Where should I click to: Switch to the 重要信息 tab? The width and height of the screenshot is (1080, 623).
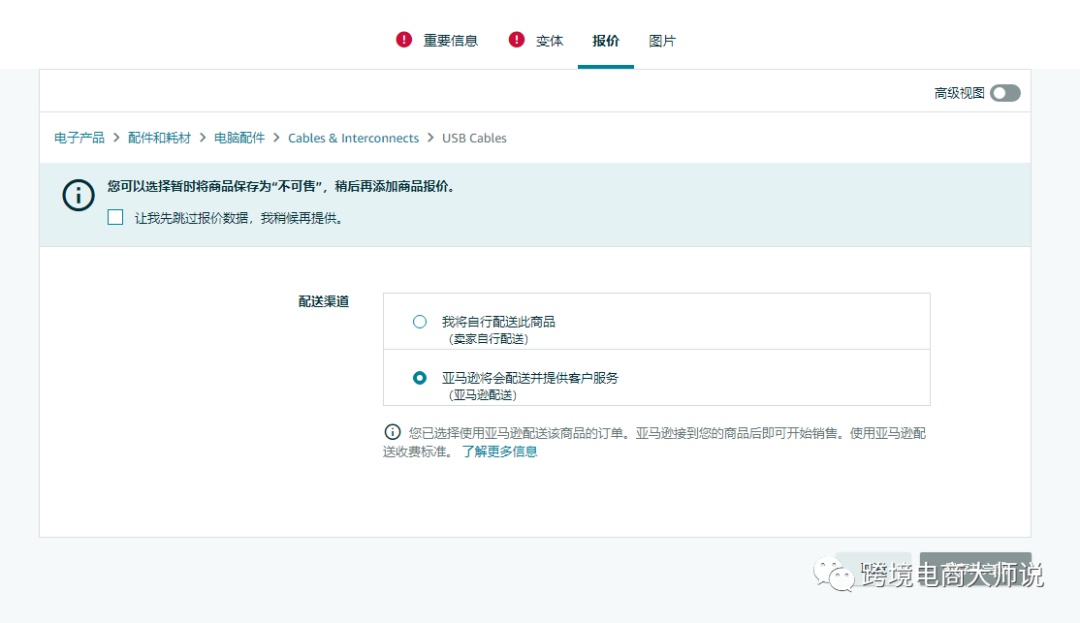[449, 40]
